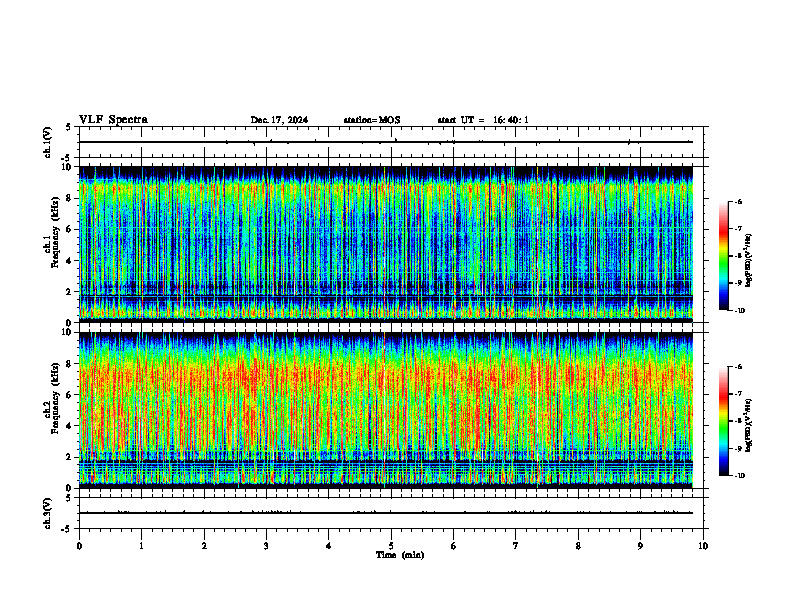792x612 pixels.
Task: Click the ch.3 voltage waveform trace
Action: click(x=386, y=513)
